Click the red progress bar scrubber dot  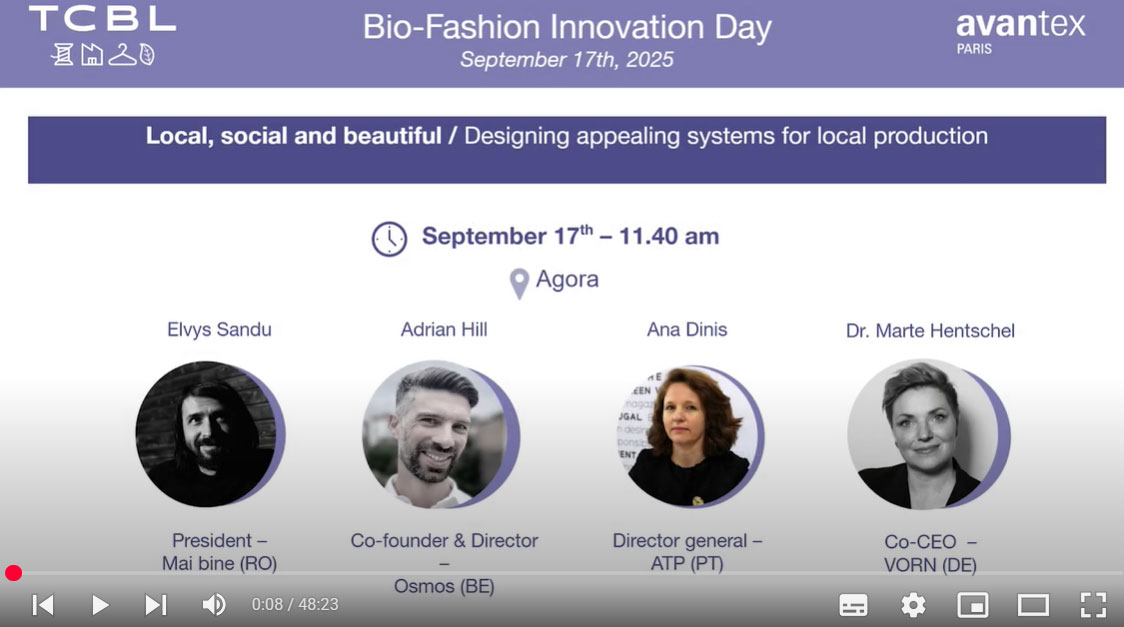(x=13, y=573)
